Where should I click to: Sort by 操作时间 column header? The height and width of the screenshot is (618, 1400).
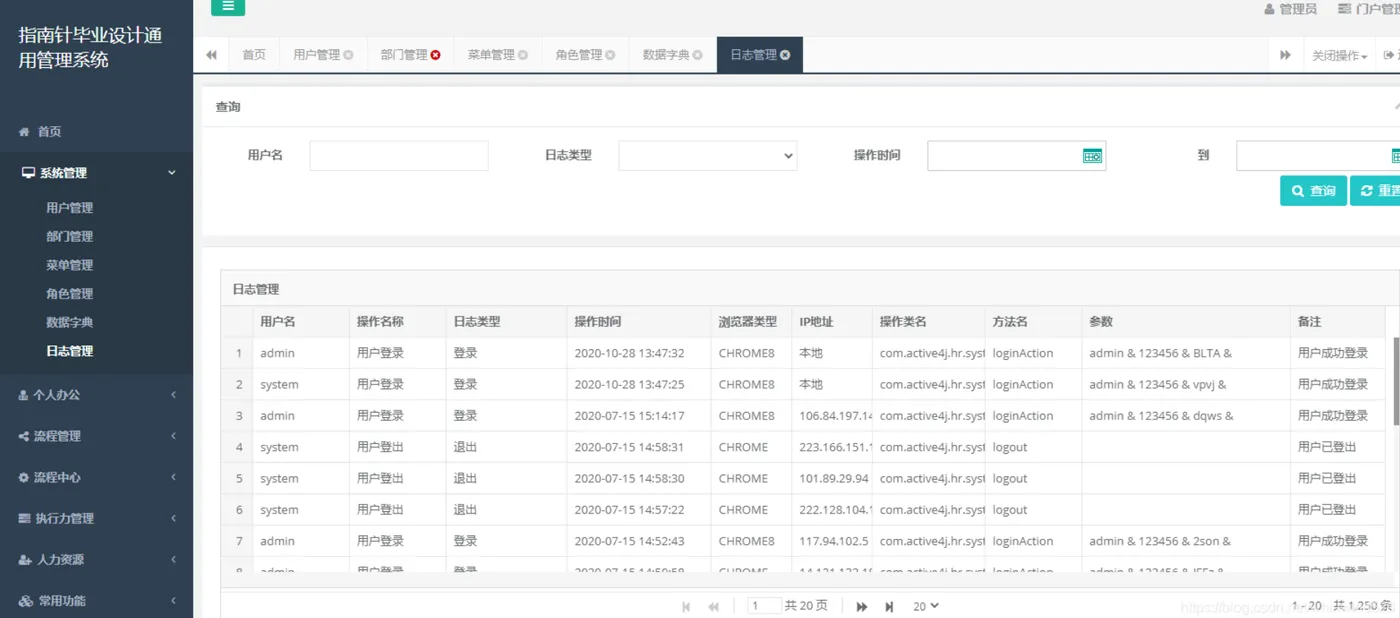[x=640, y=322]
